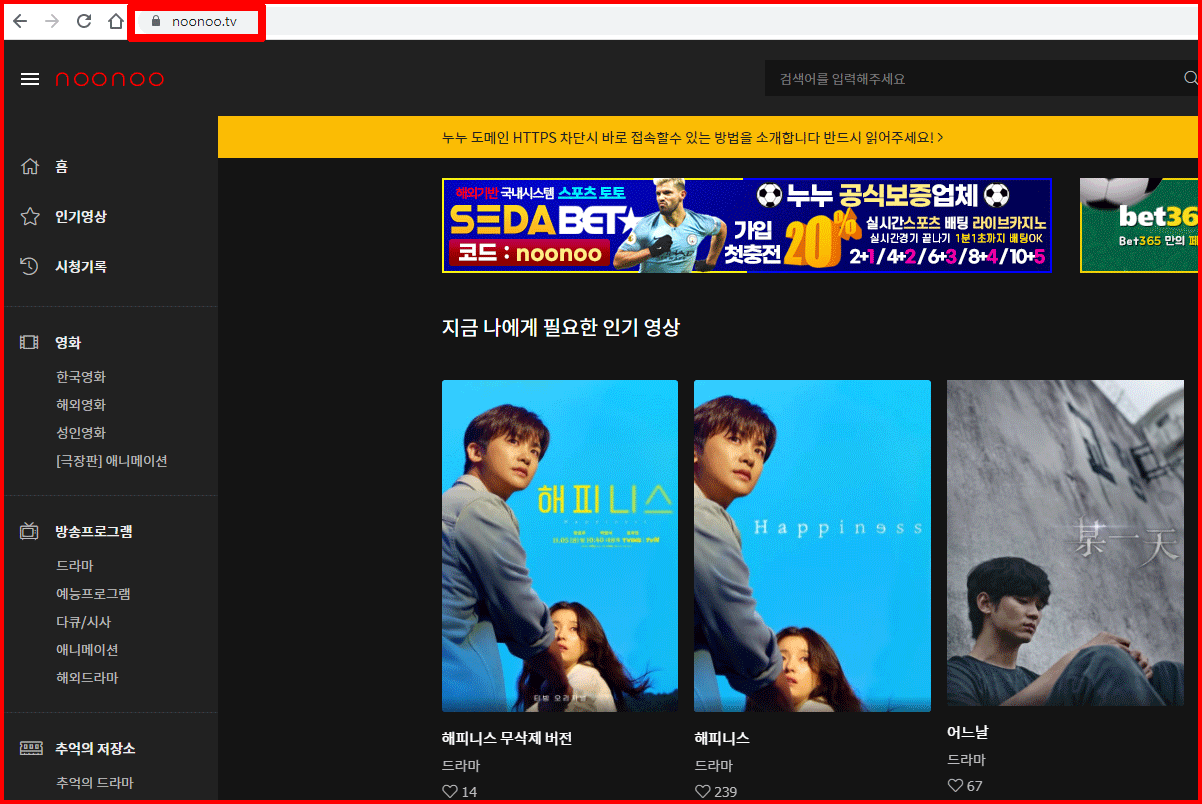Open 시청기록 in the sidebar

81,266
